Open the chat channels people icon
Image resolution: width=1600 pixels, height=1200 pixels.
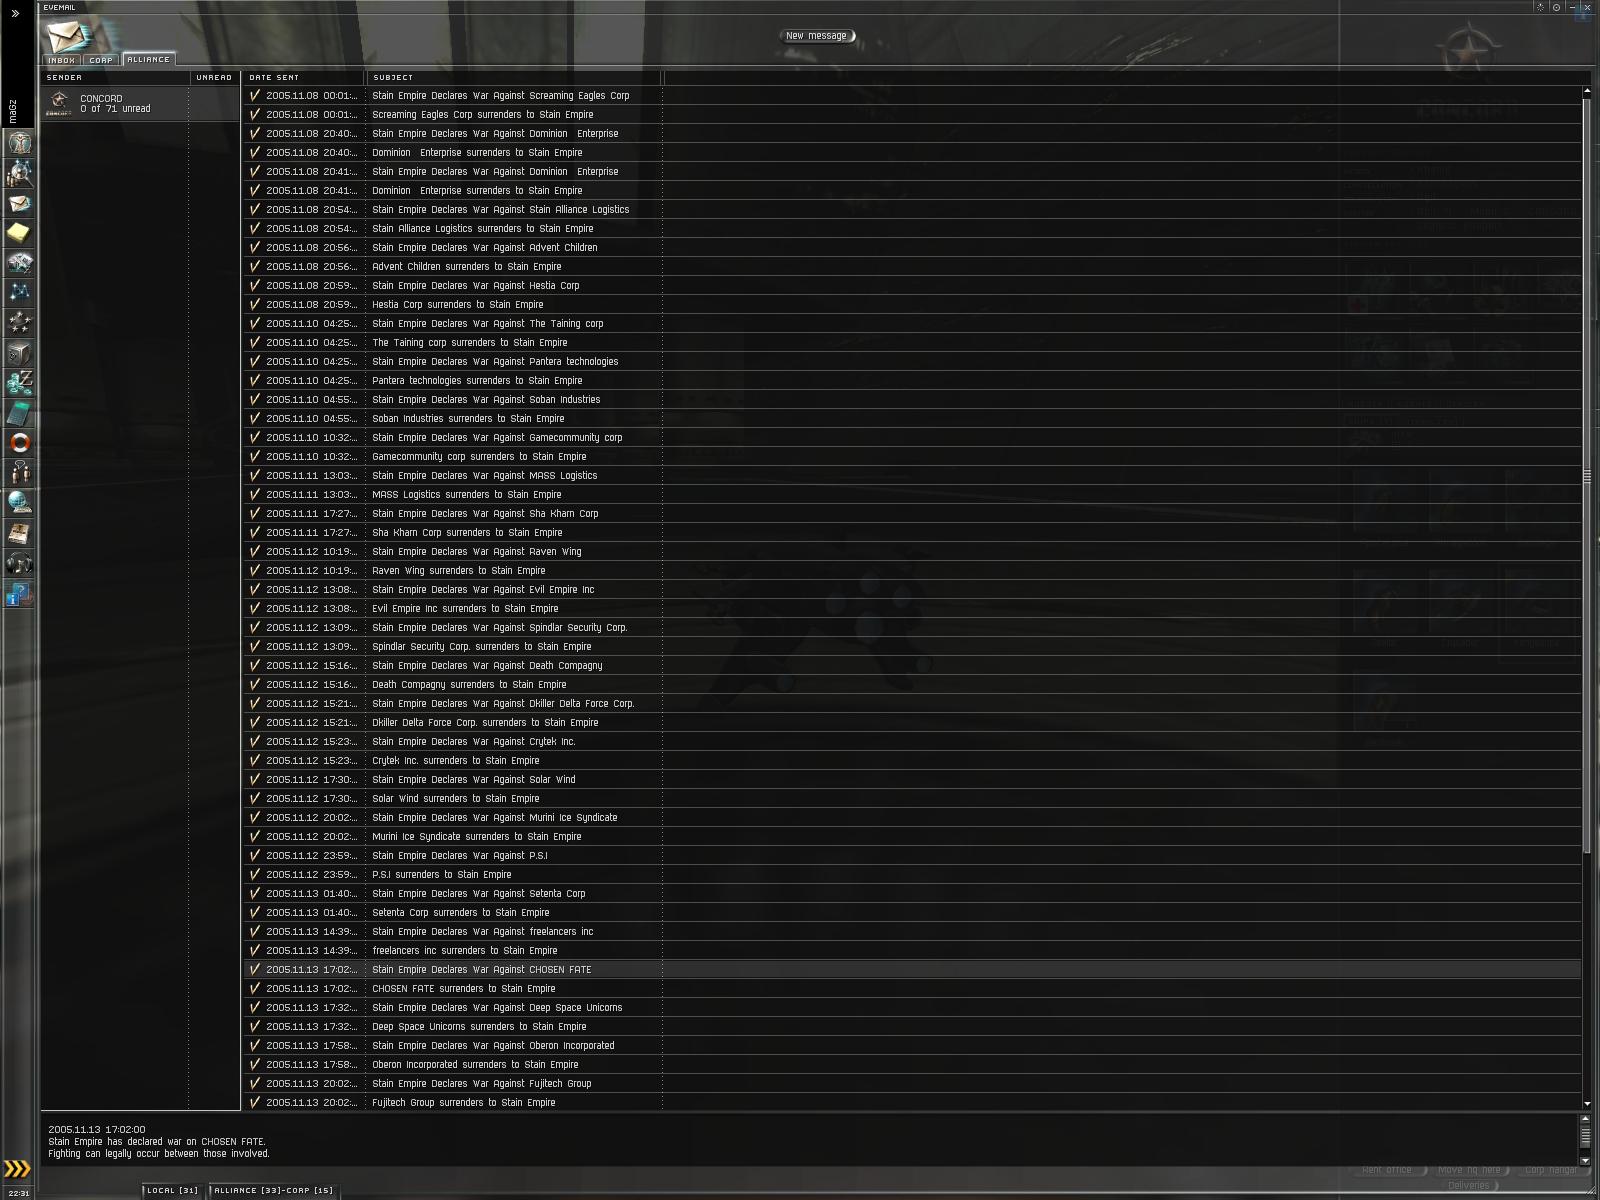coord(19,473)
